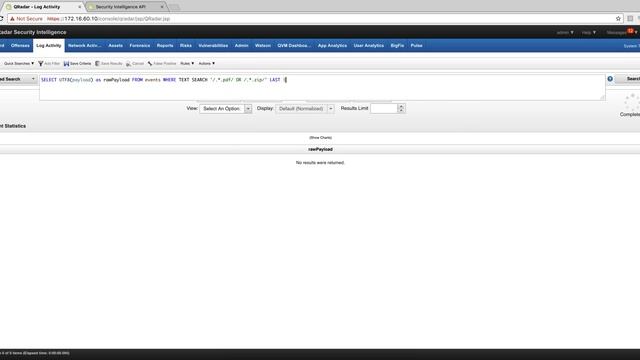Image resolution: width=640 pixels, height=360 pixels.
Task: Switch to the Assets tab
Action: pyautogui.click(x=116, y=46)
